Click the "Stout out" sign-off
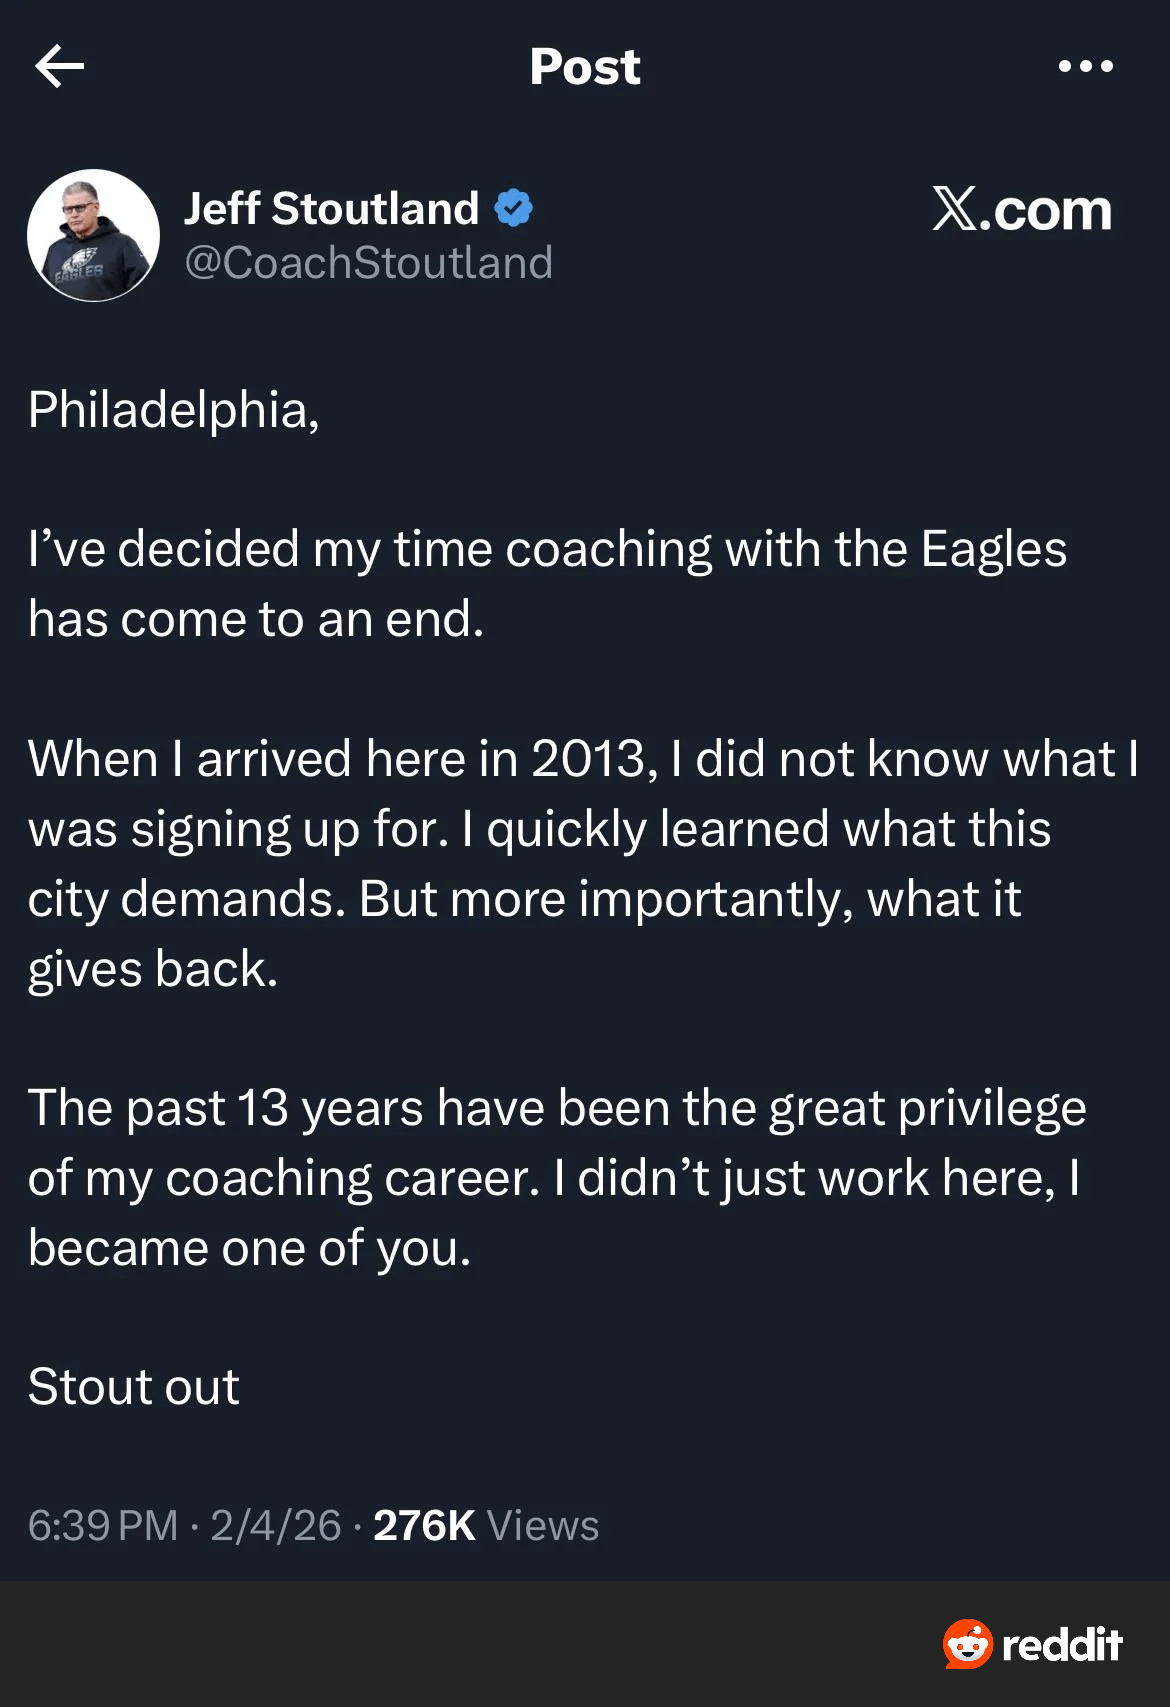Viewport: 1170px width, 1707px height. [134, 1387]
